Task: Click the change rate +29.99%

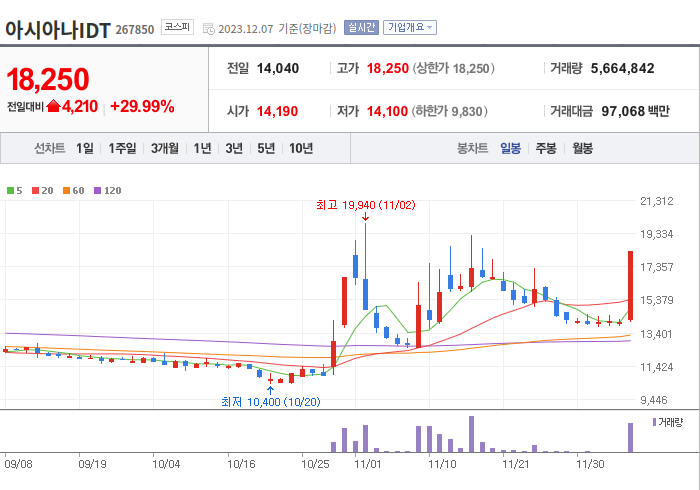Action: click(x=142, y=106)
